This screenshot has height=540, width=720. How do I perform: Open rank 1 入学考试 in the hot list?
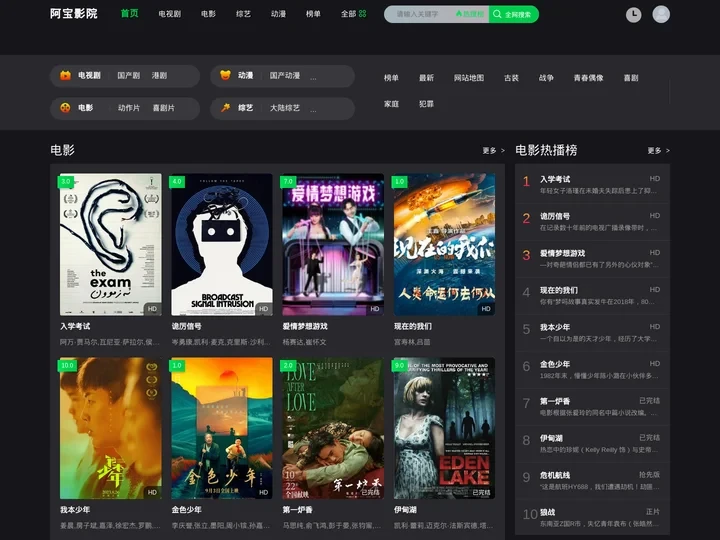(592, 185)
